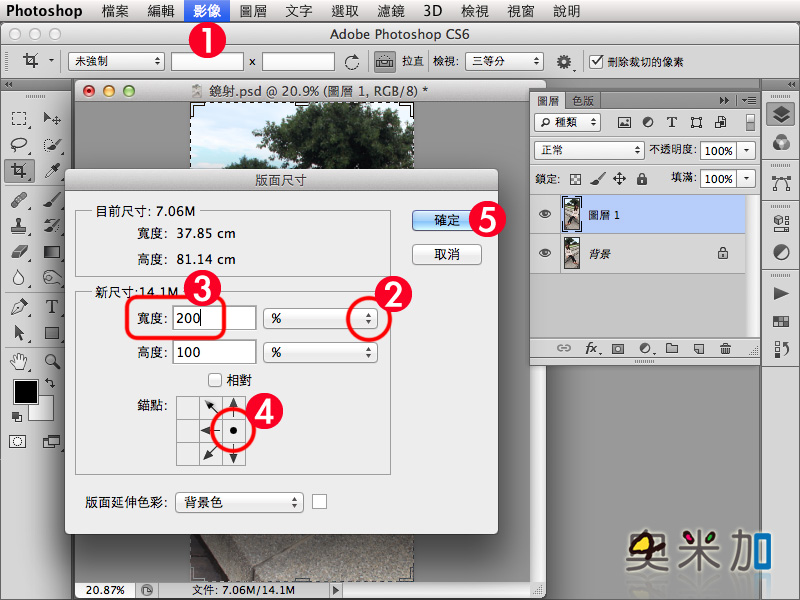This screenshot has width=800, height=600.
Task: Toggle 刪除裁切的像素 checkbox
Action: click(596, 62)
